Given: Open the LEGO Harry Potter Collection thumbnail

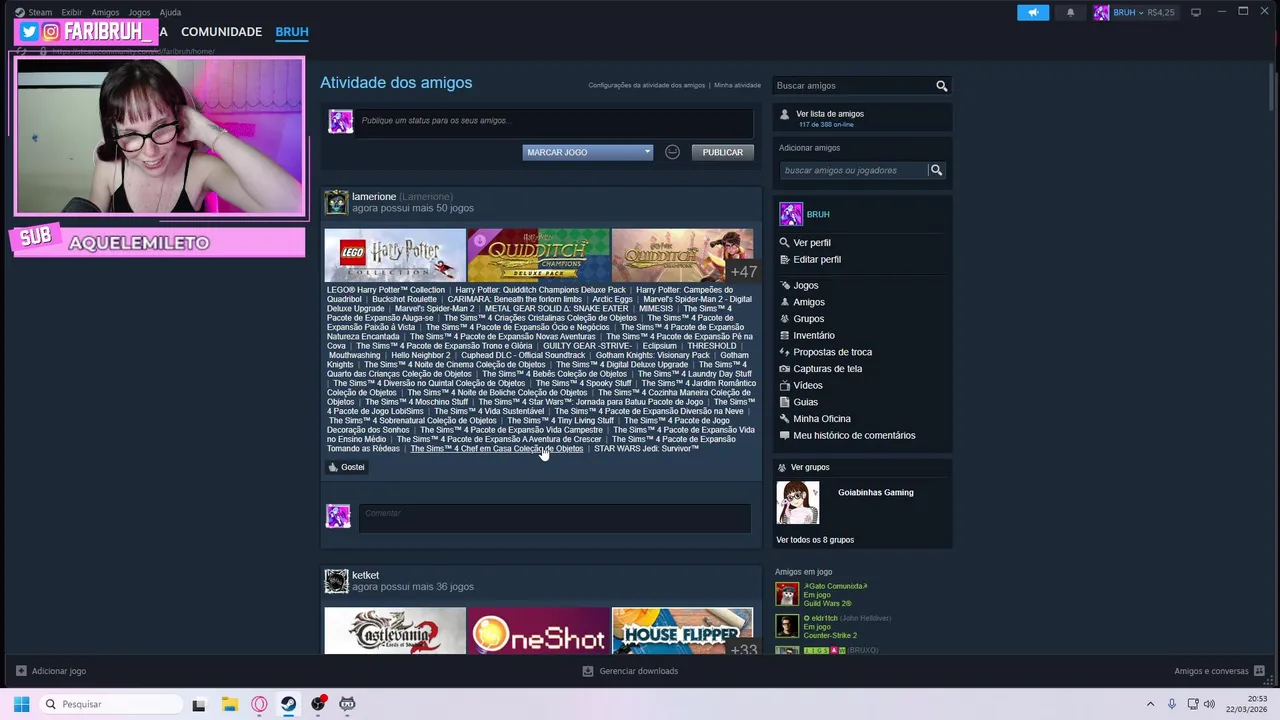Looking at the screenshot, I should [395, 255].
